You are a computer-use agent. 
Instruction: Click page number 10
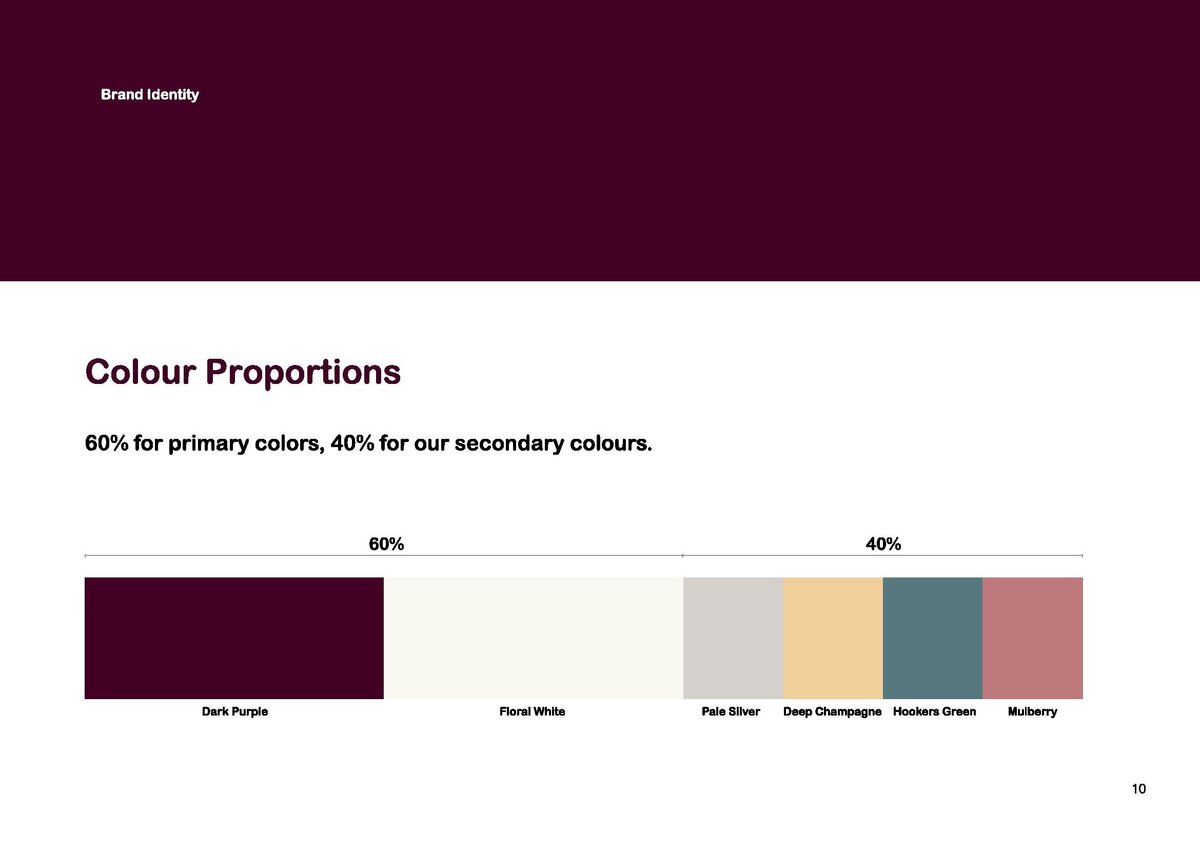[1139, 789]
